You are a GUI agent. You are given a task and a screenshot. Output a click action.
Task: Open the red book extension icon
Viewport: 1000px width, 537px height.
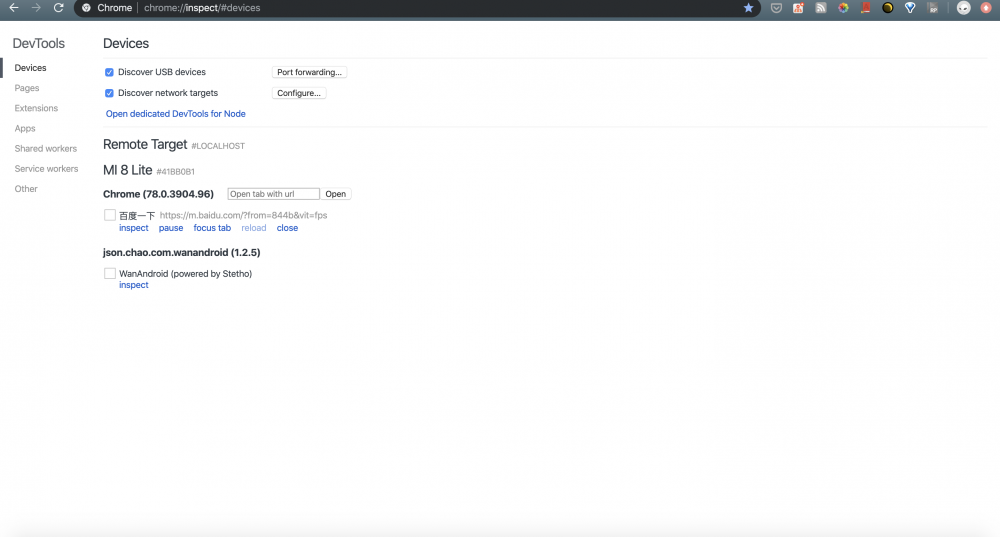click(x=865, y=8)
